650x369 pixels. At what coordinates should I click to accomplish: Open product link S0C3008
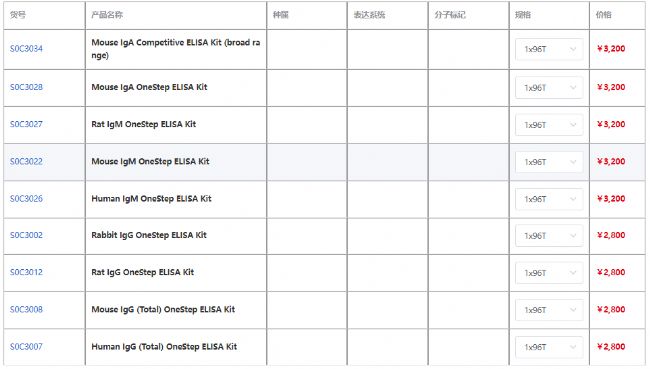pos(26,309)
